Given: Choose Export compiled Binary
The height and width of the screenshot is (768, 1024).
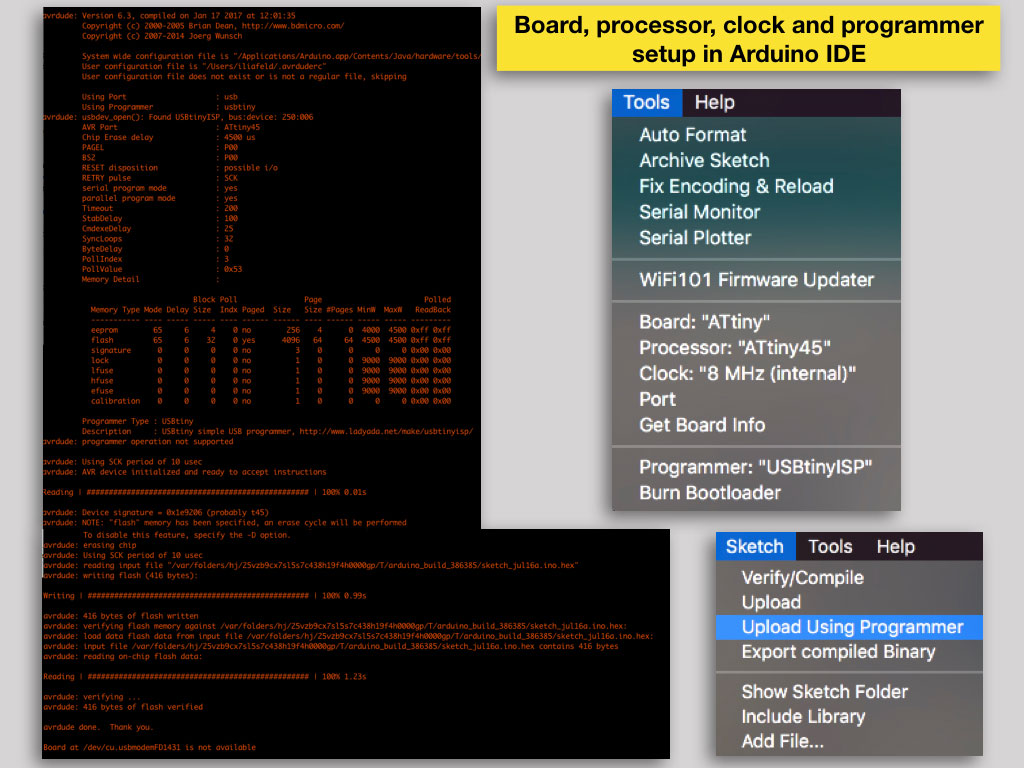Looking at the screenshot, I should 839,652.
